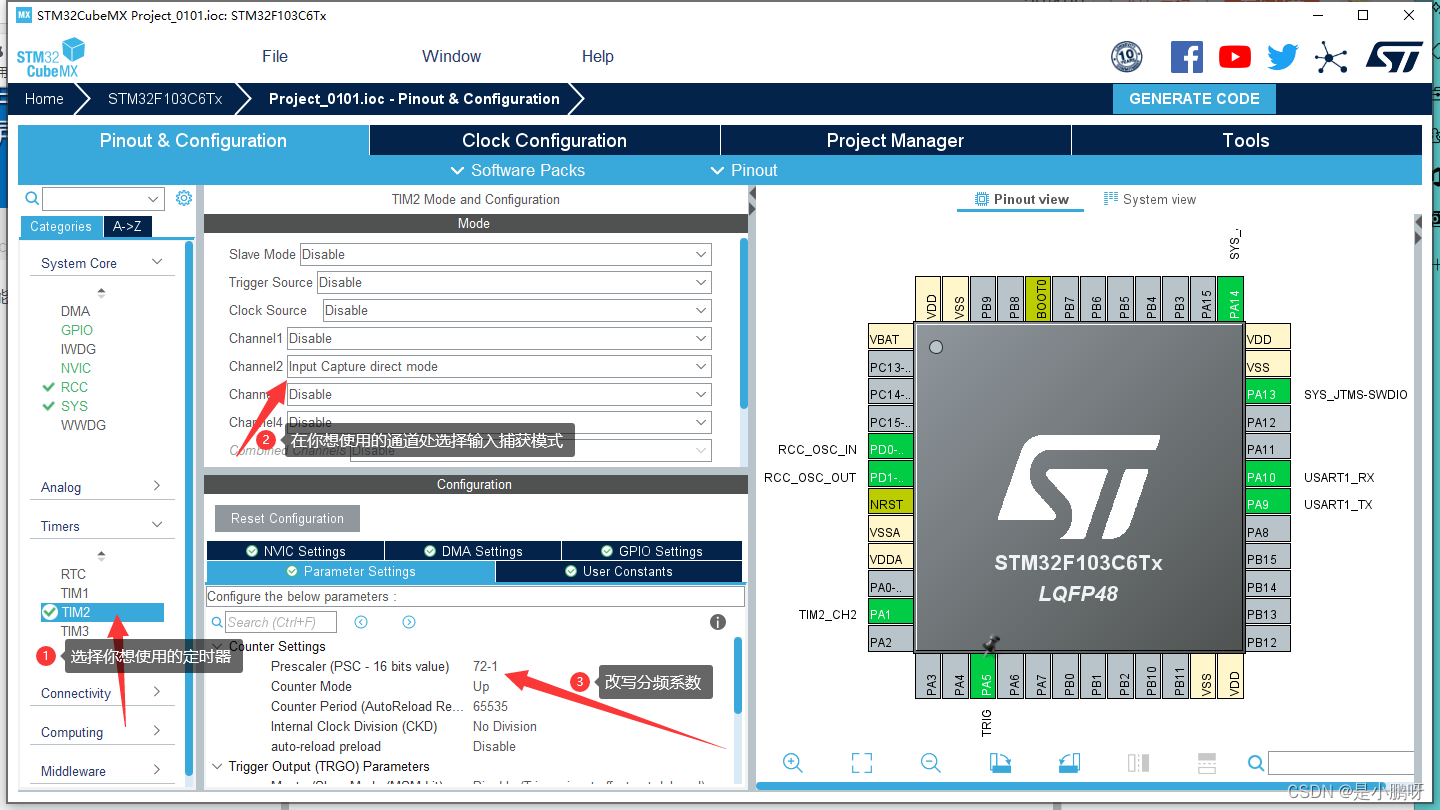Image resolution: width=1440 pixels, height=810 pixels.
Task: Click the green PA5 pin
Action: [985, 675]
